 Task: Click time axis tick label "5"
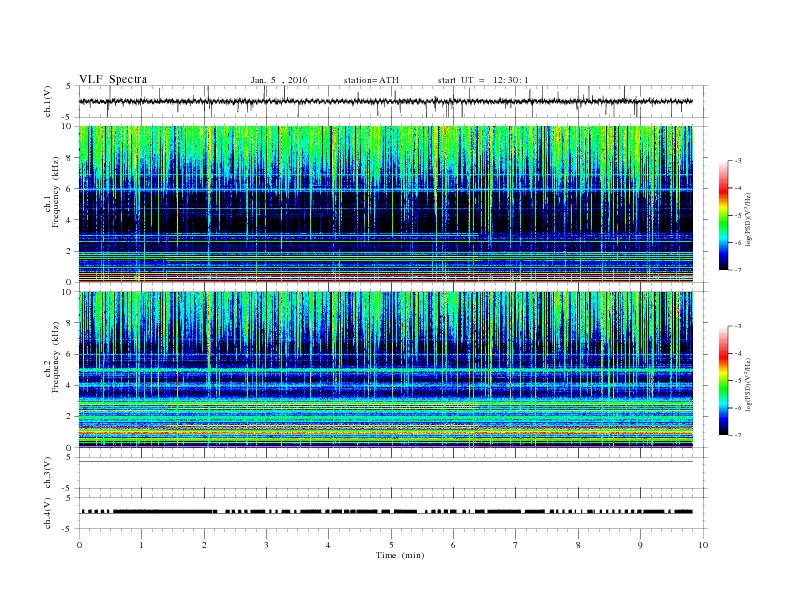(x=391, y=545)
